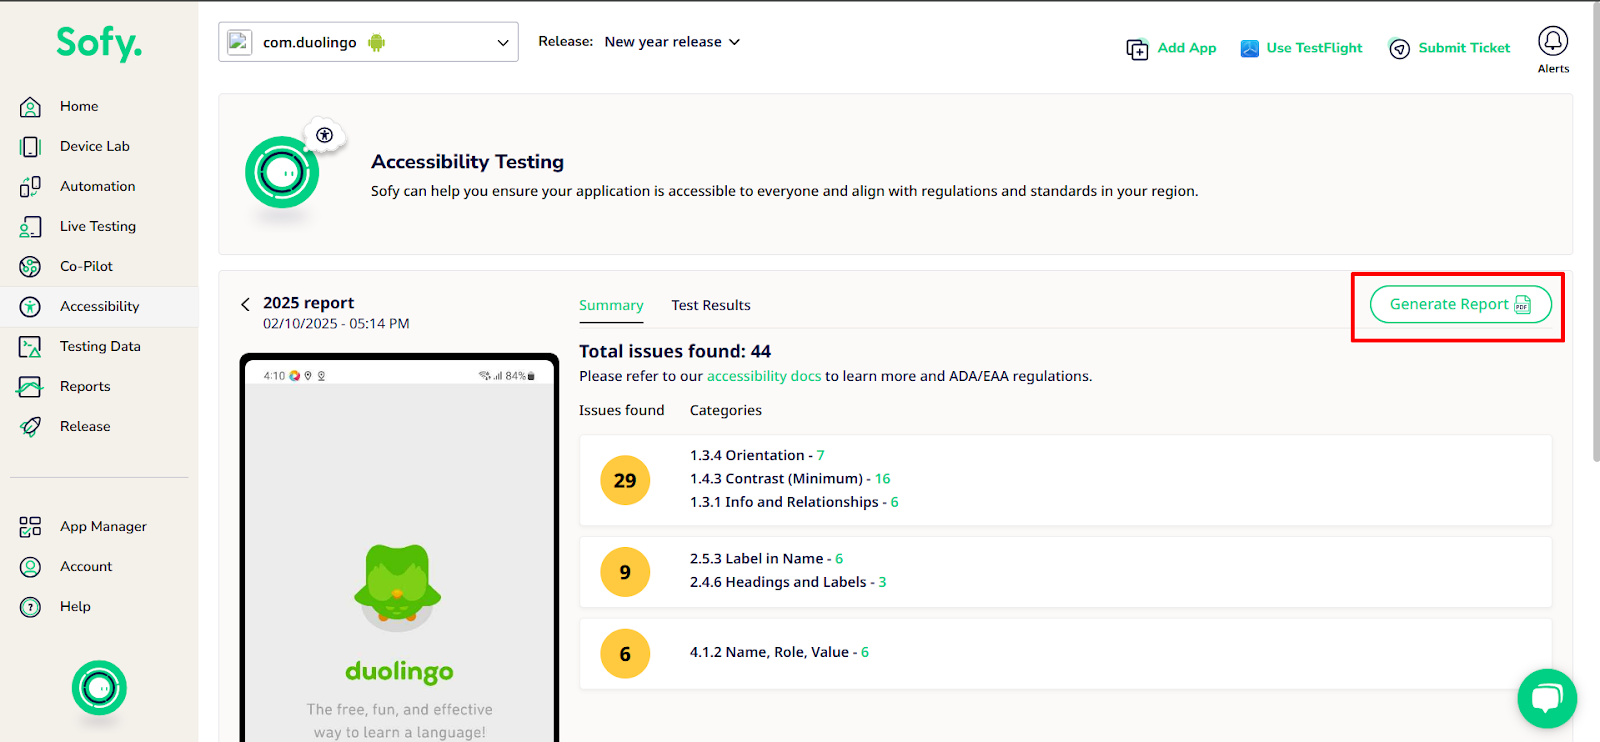Click the yellow 9 issues badge
1600x742 pixels.
(x=625, y=572)
